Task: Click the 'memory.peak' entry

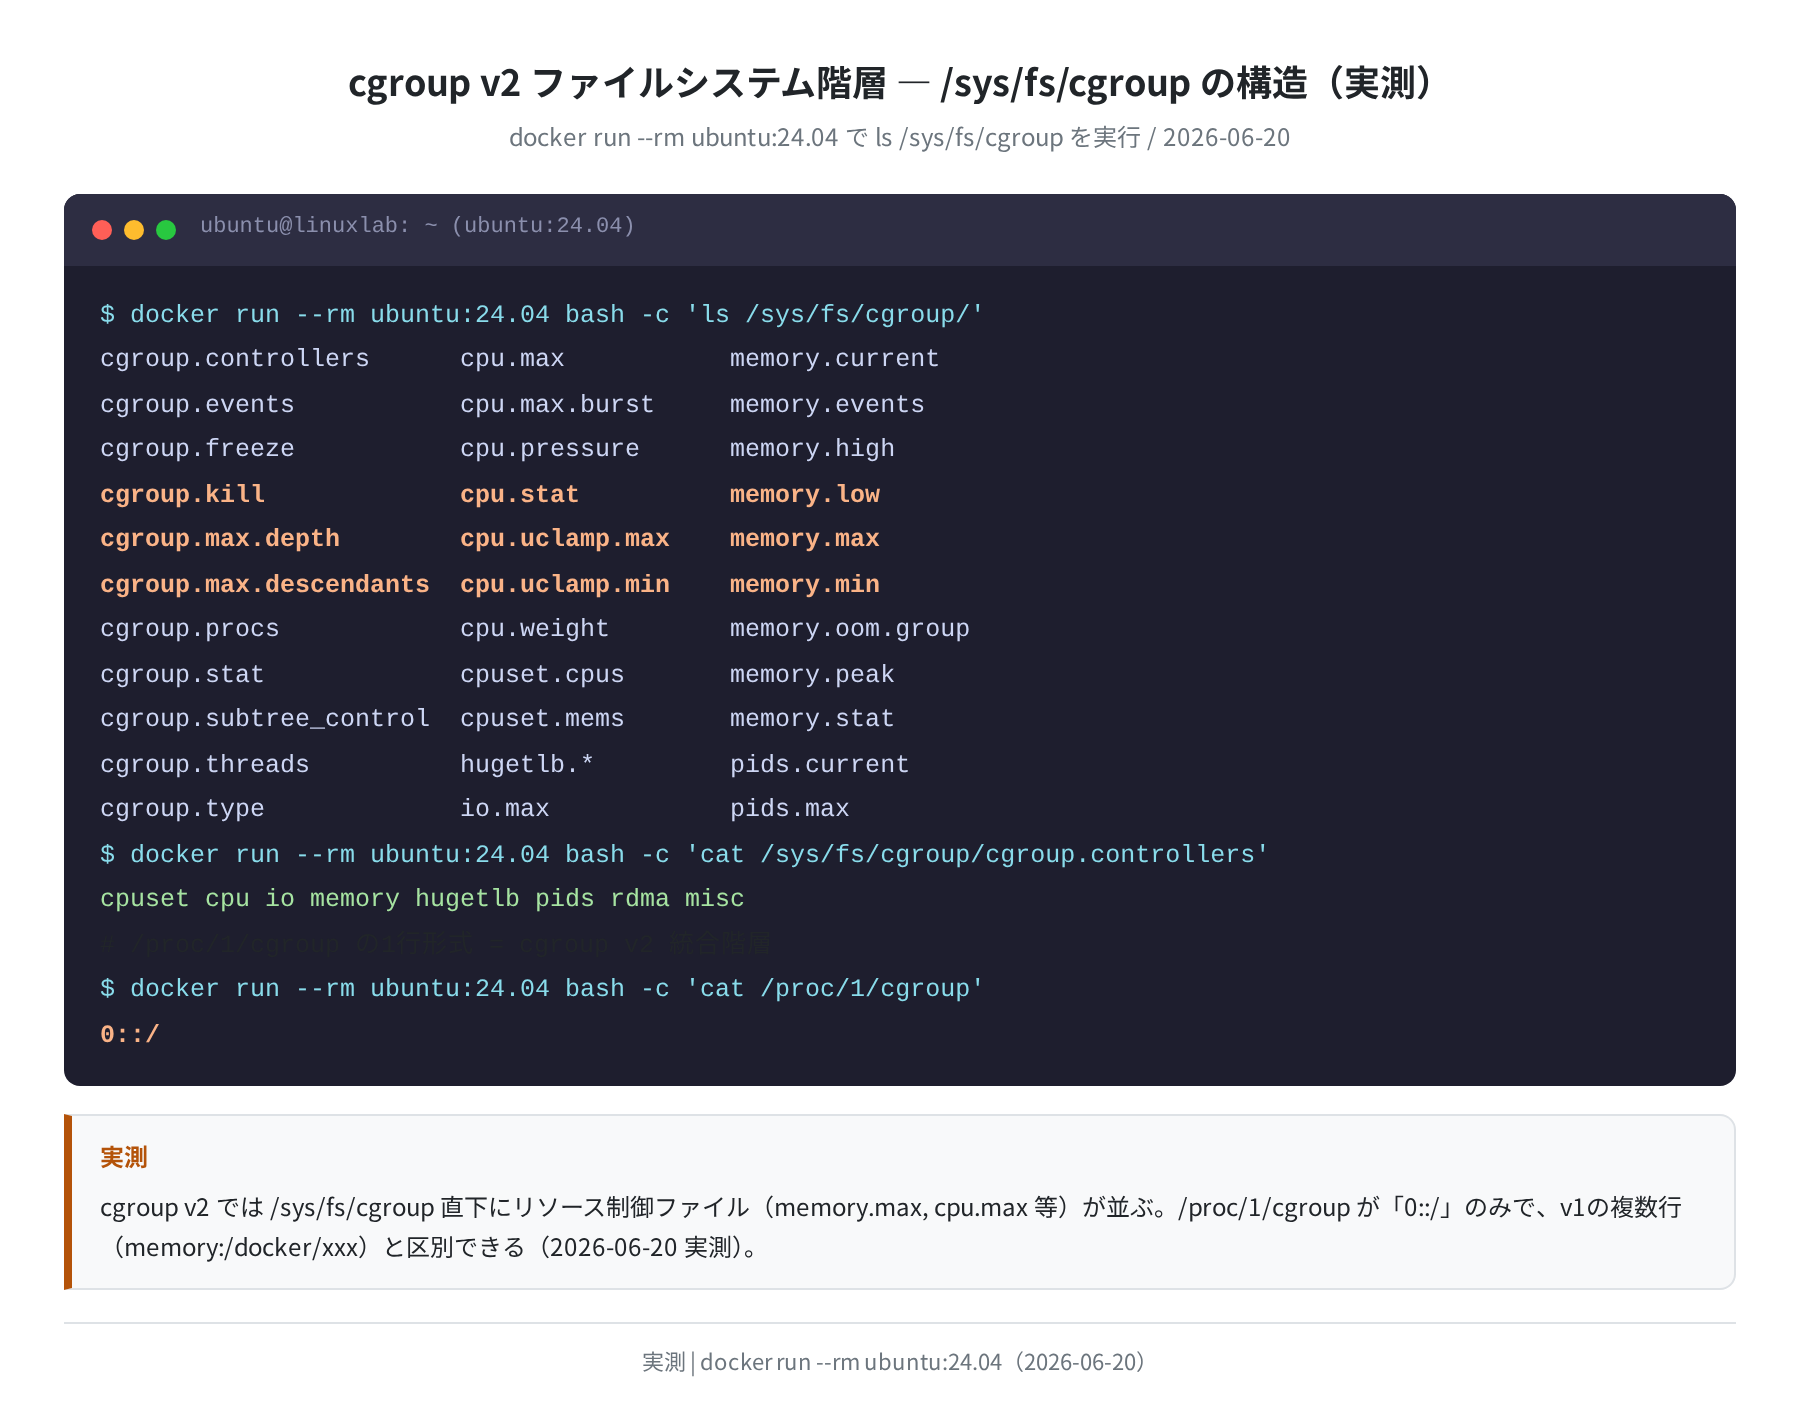Action: point(812,674)
